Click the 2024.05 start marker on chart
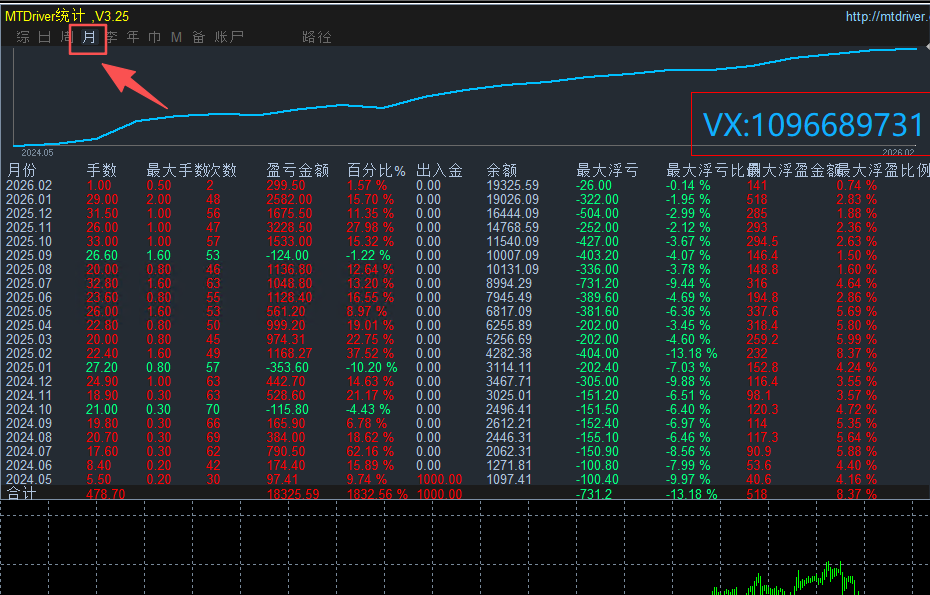 pos(37,152)
